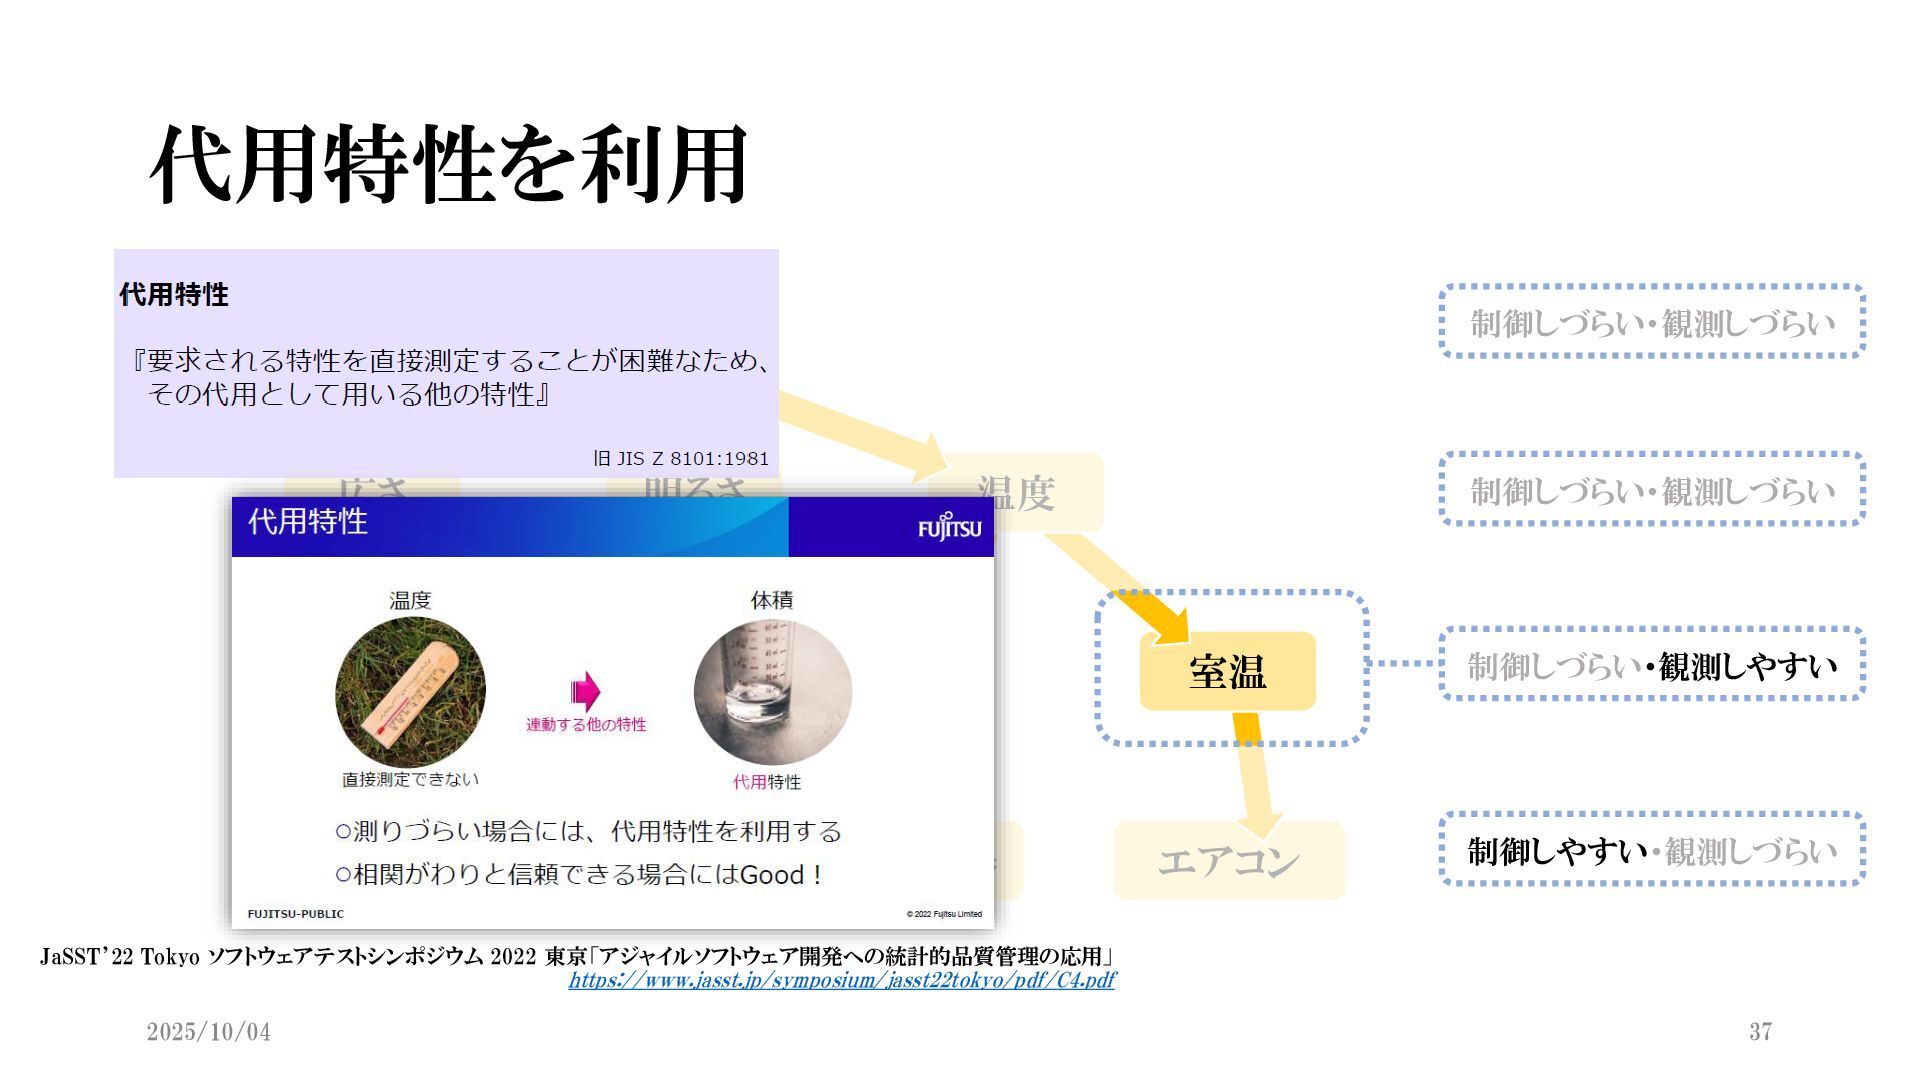This screenshot has width=1920, height=1080.
Task: Click the 旧 JIS Z 8101:1981 citation text
Action: coord(681,458)
